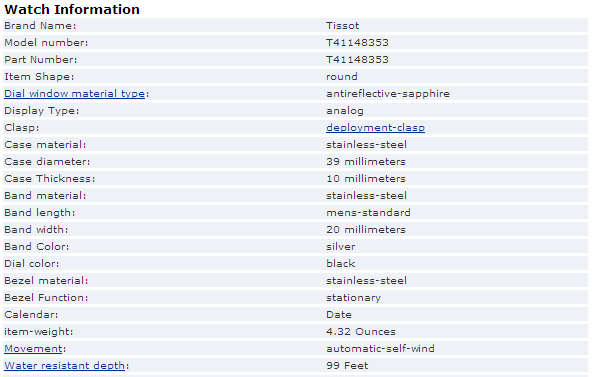This screenshot has width=593, height=377.
Task: Click the mens-standard band length value
Action: point(368,213)
